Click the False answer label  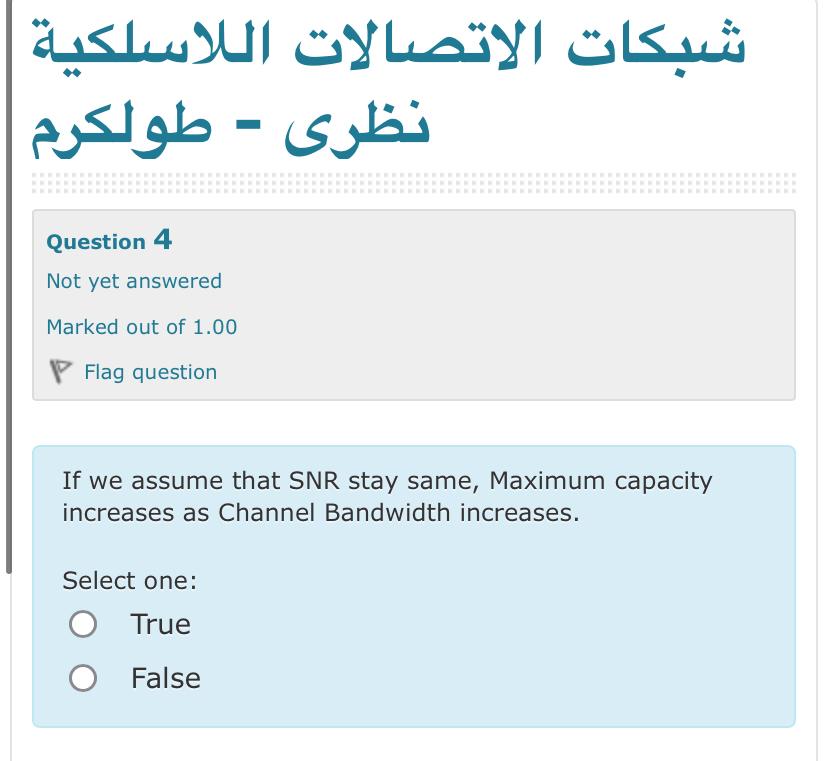tap(165, 678)
